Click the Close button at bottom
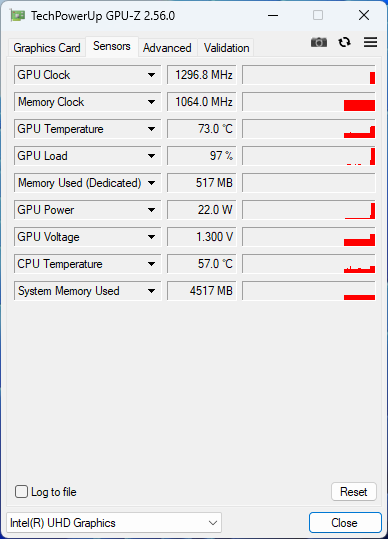The width and height of the screenshot is (388, 539). click(345, 523)
